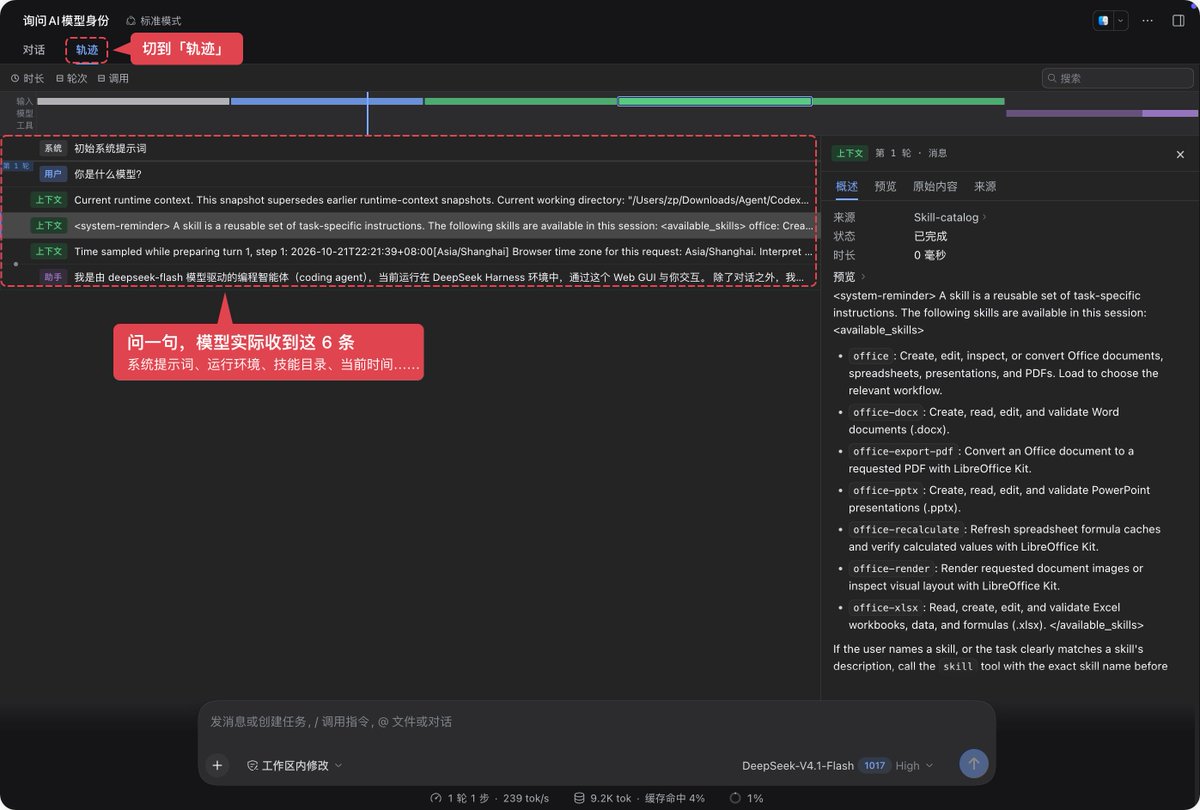
Task: Select the 初始系统提示词 system row
Action: coord(409,148)
